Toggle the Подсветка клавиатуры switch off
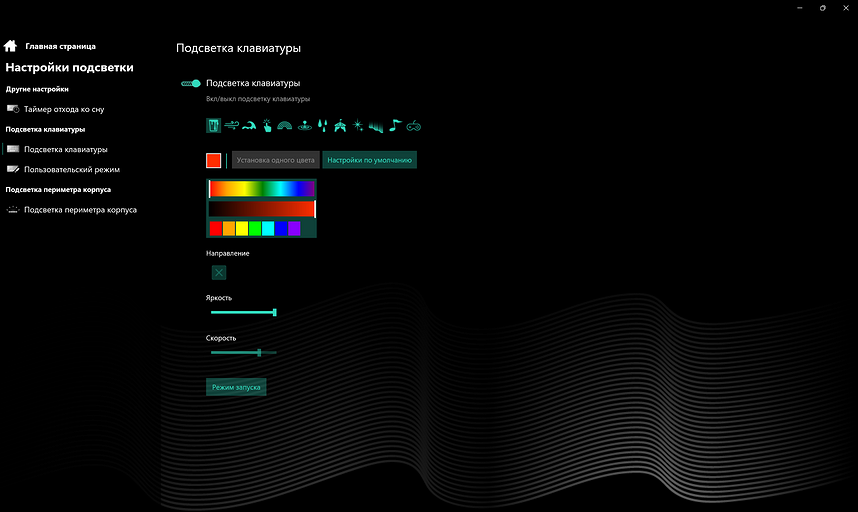The height and width of the screenshot is (512, 858). 191,84
